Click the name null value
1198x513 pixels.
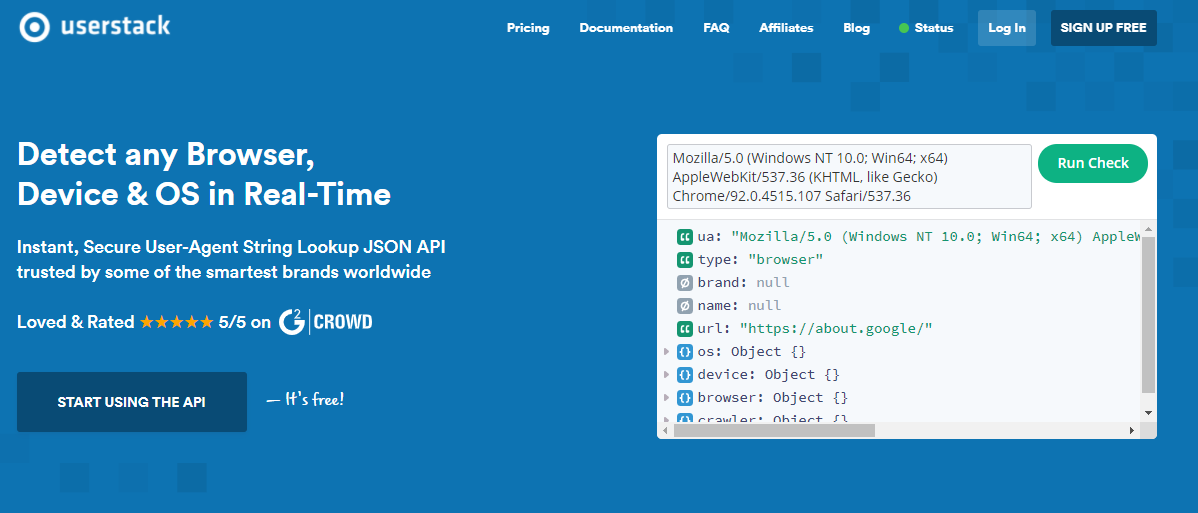[764, 306]
